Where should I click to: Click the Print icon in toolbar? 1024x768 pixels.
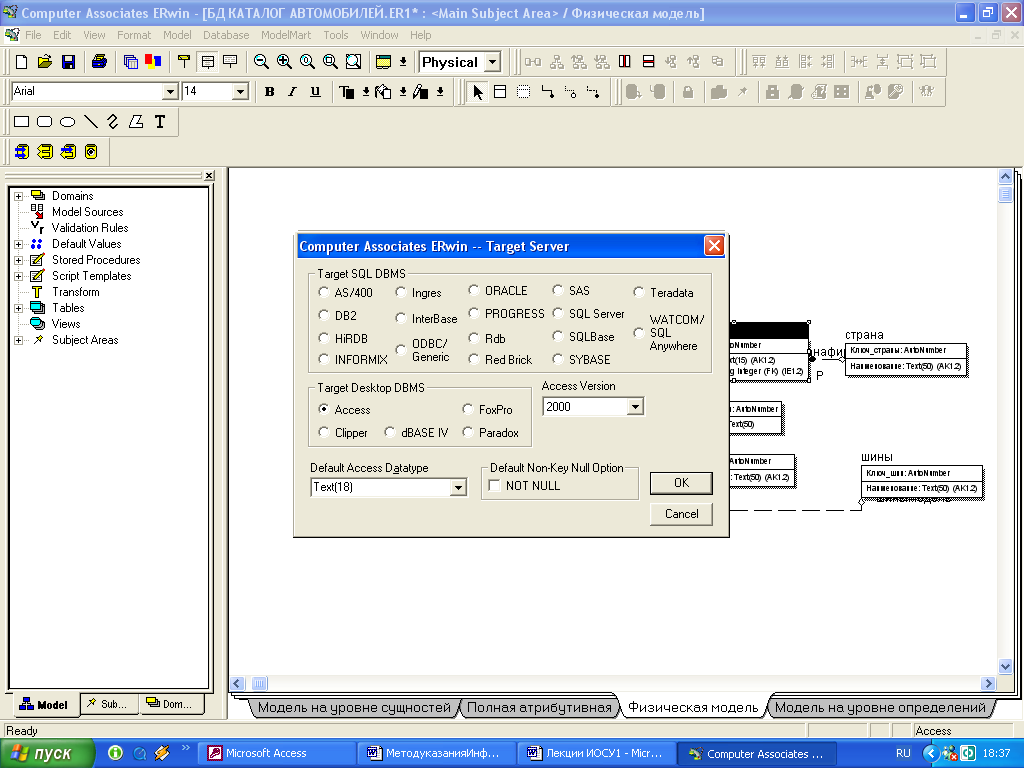99,62
